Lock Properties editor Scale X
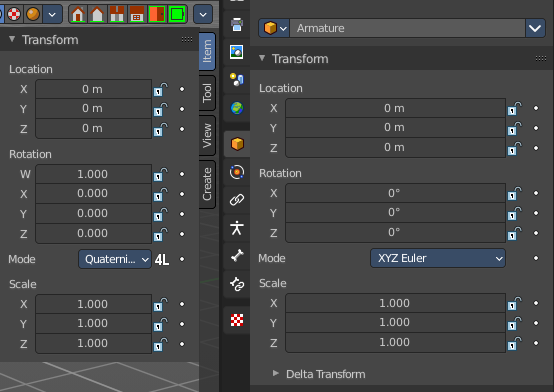The image size is (554, 392). [514, 303]
